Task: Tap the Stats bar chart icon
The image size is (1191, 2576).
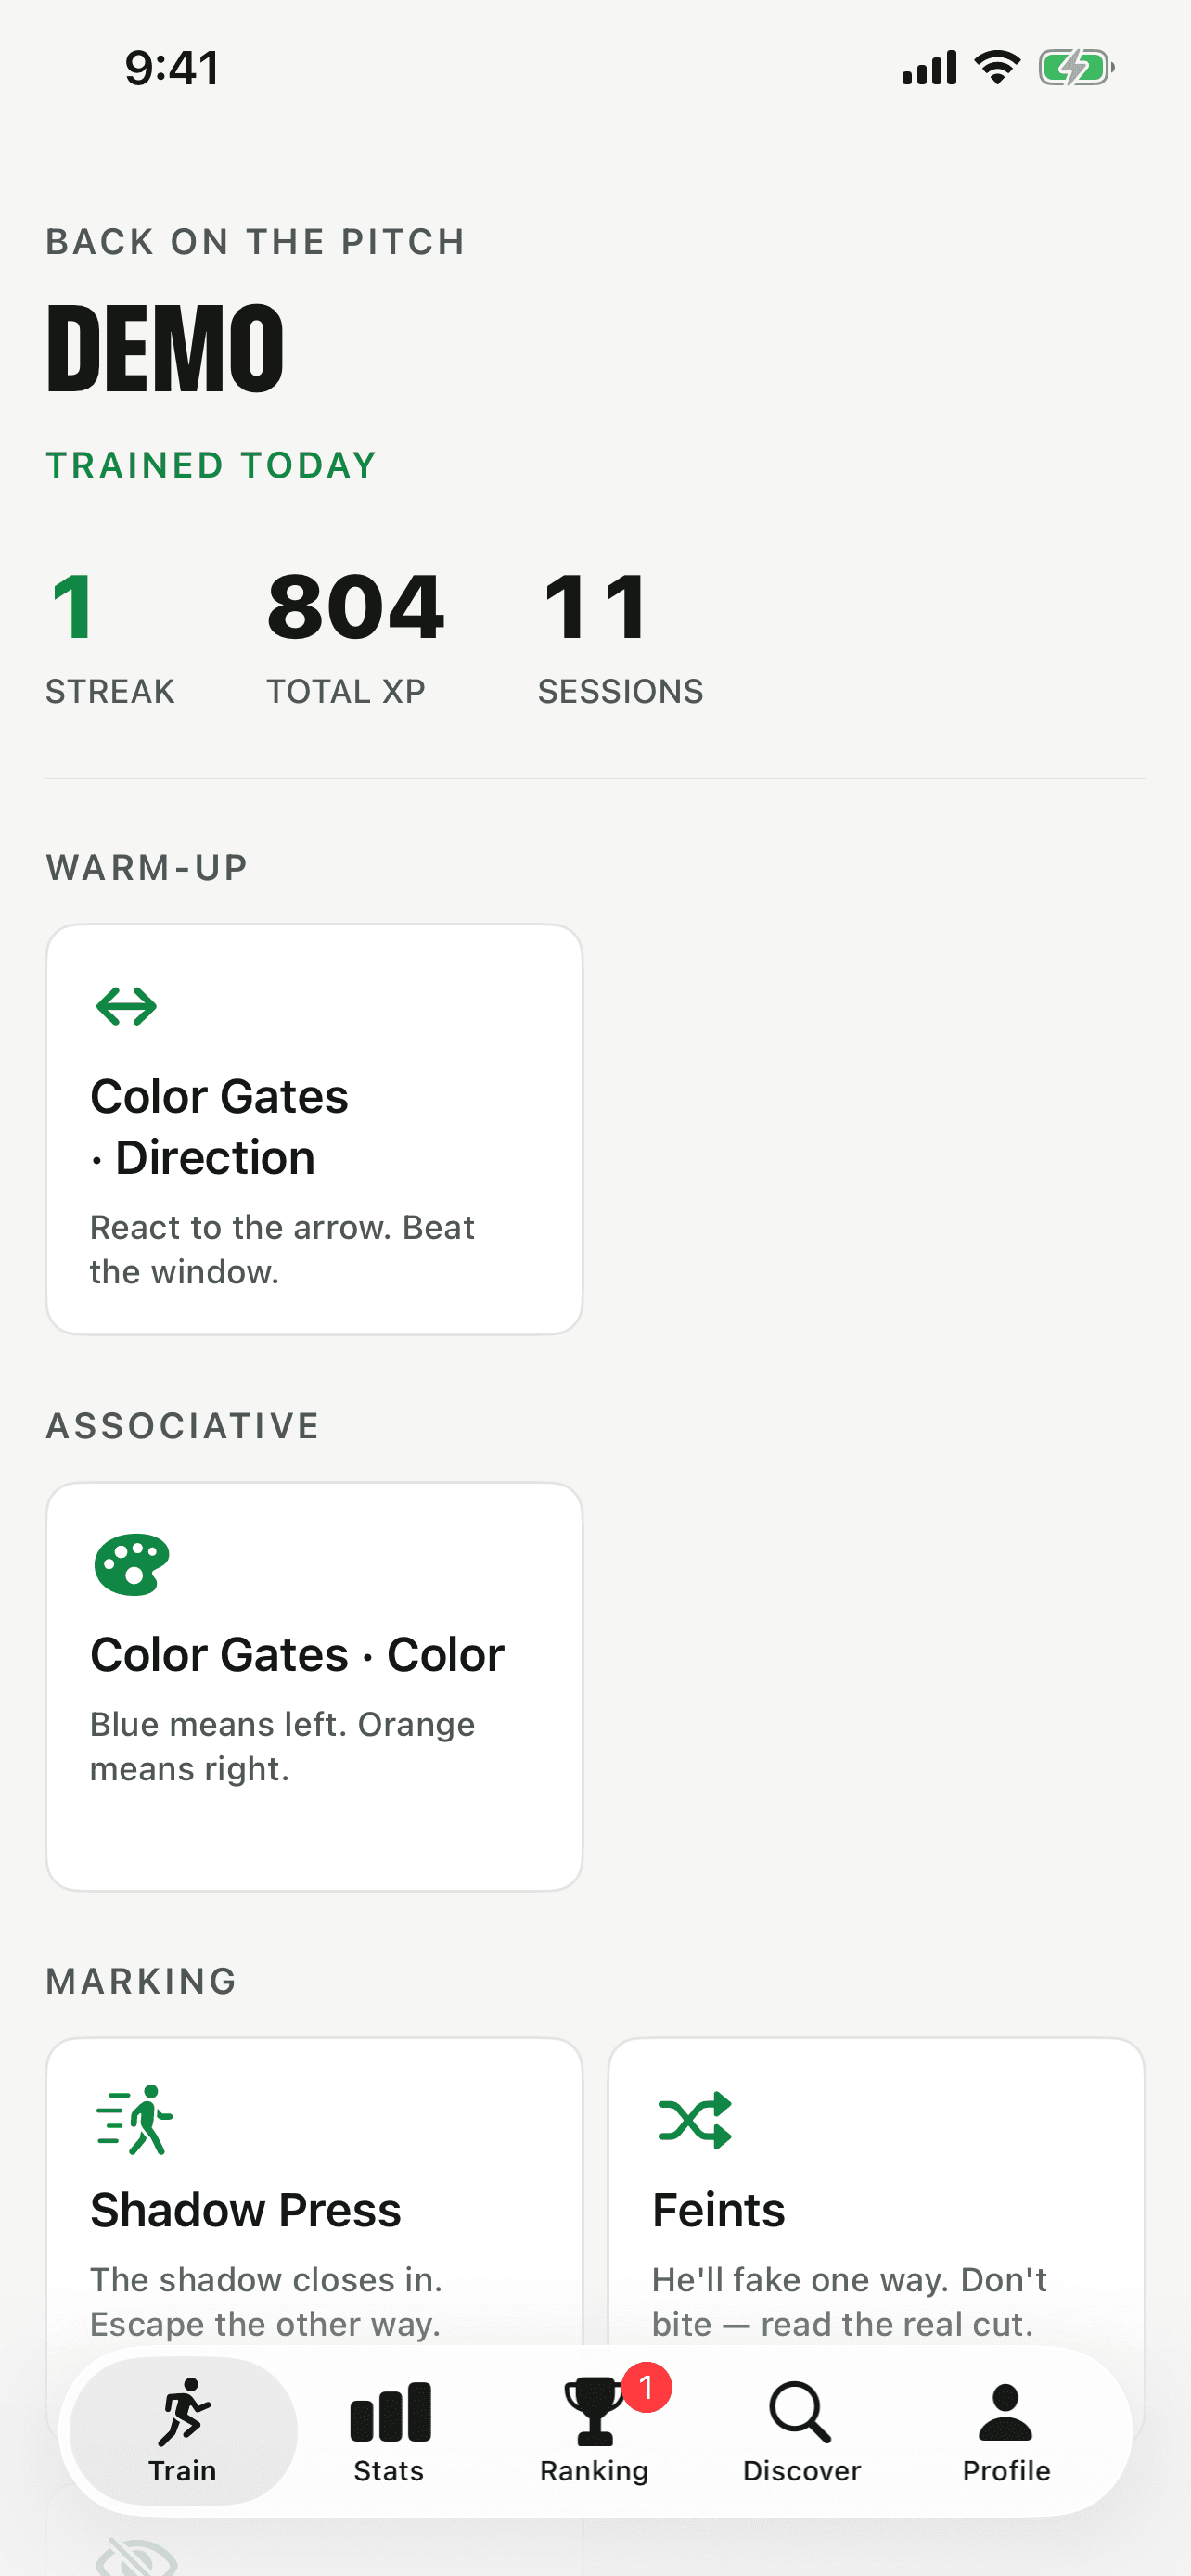Action: (390, 2412)
